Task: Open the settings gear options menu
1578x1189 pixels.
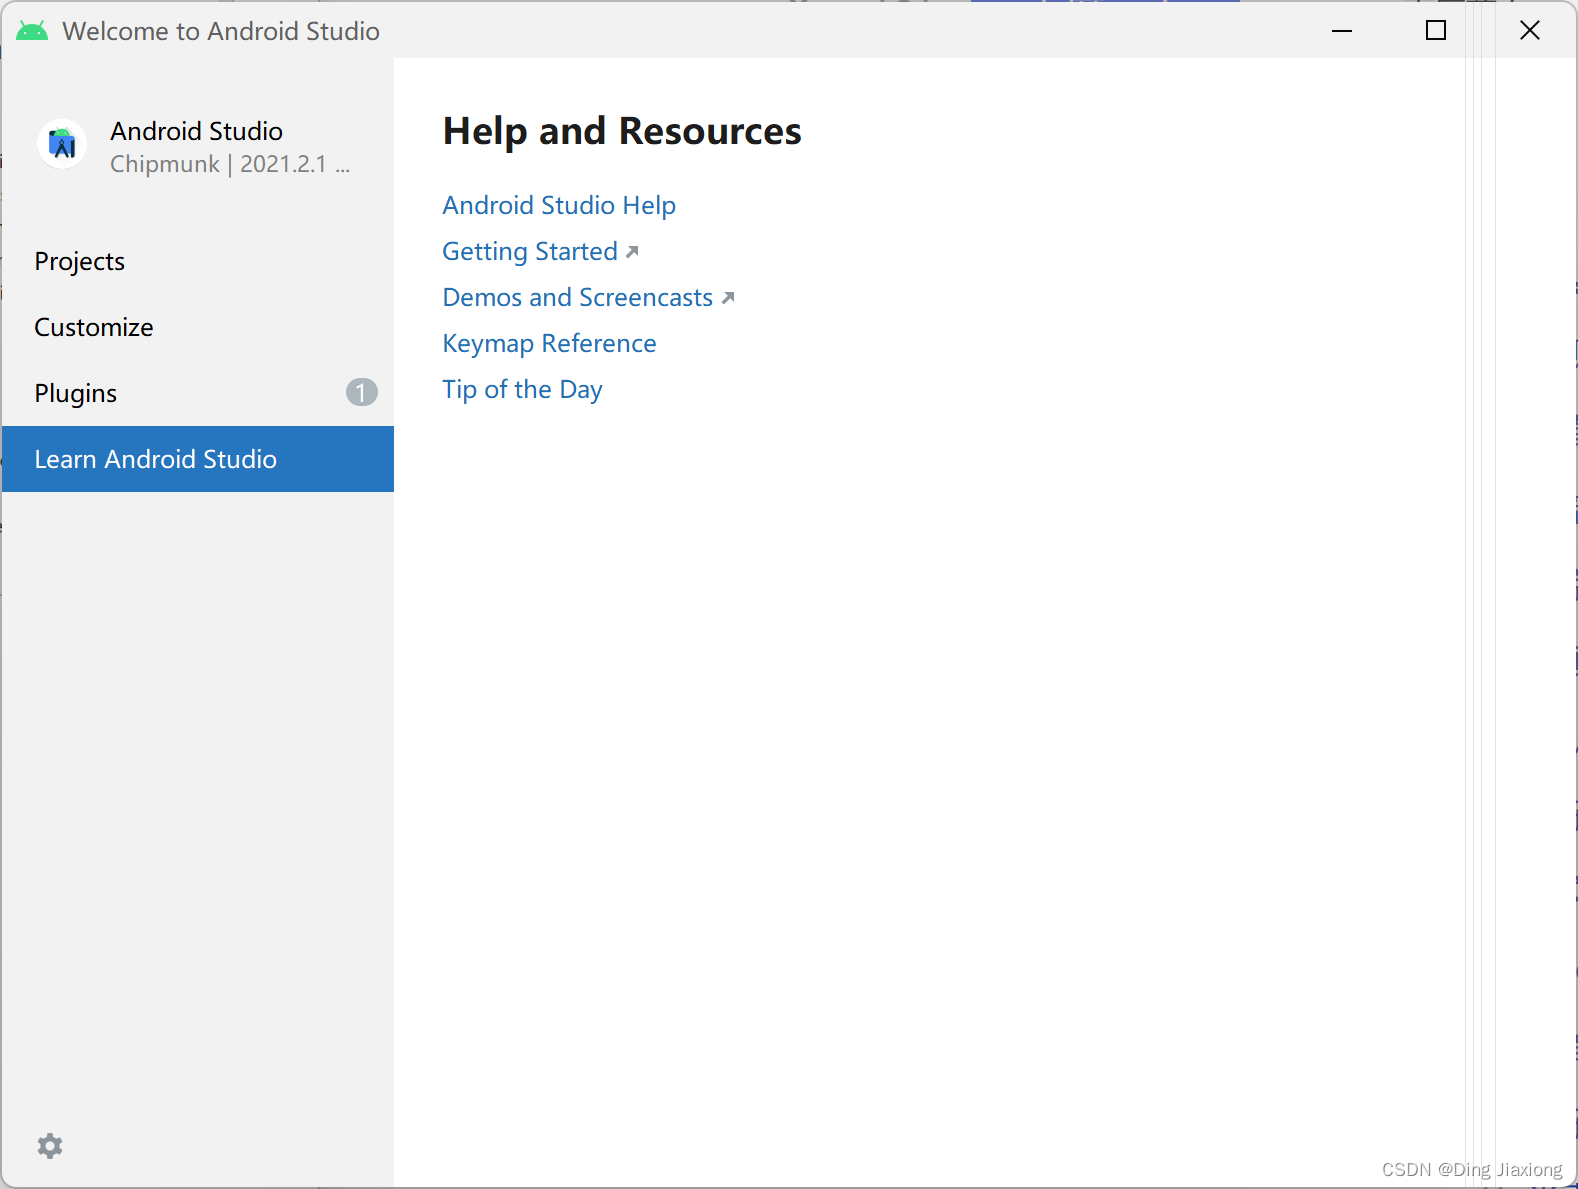Action: pos(50,1146)
